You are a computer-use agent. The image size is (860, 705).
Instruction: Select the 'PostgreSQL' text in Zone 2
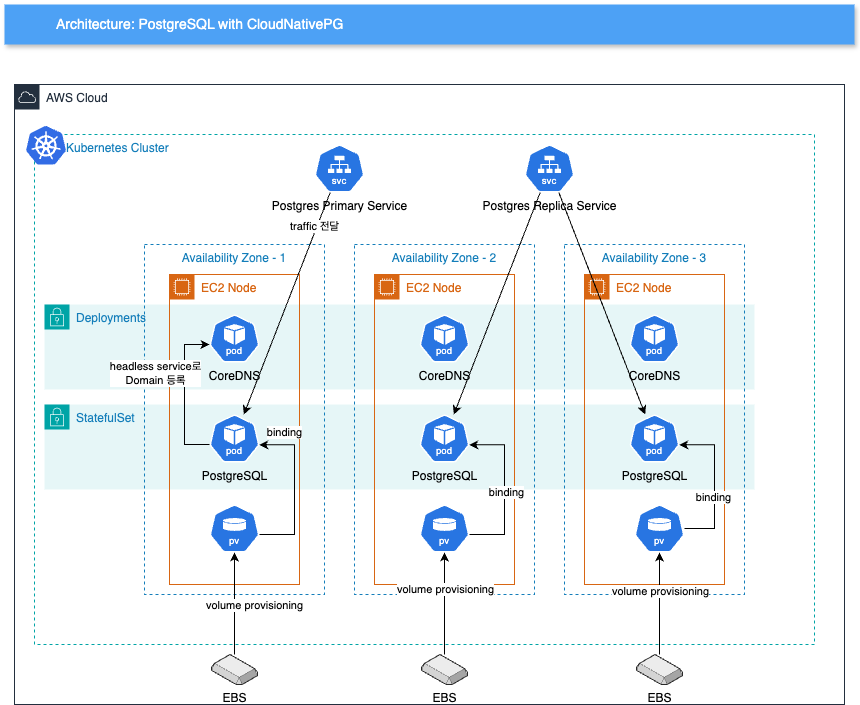[444, 476]
